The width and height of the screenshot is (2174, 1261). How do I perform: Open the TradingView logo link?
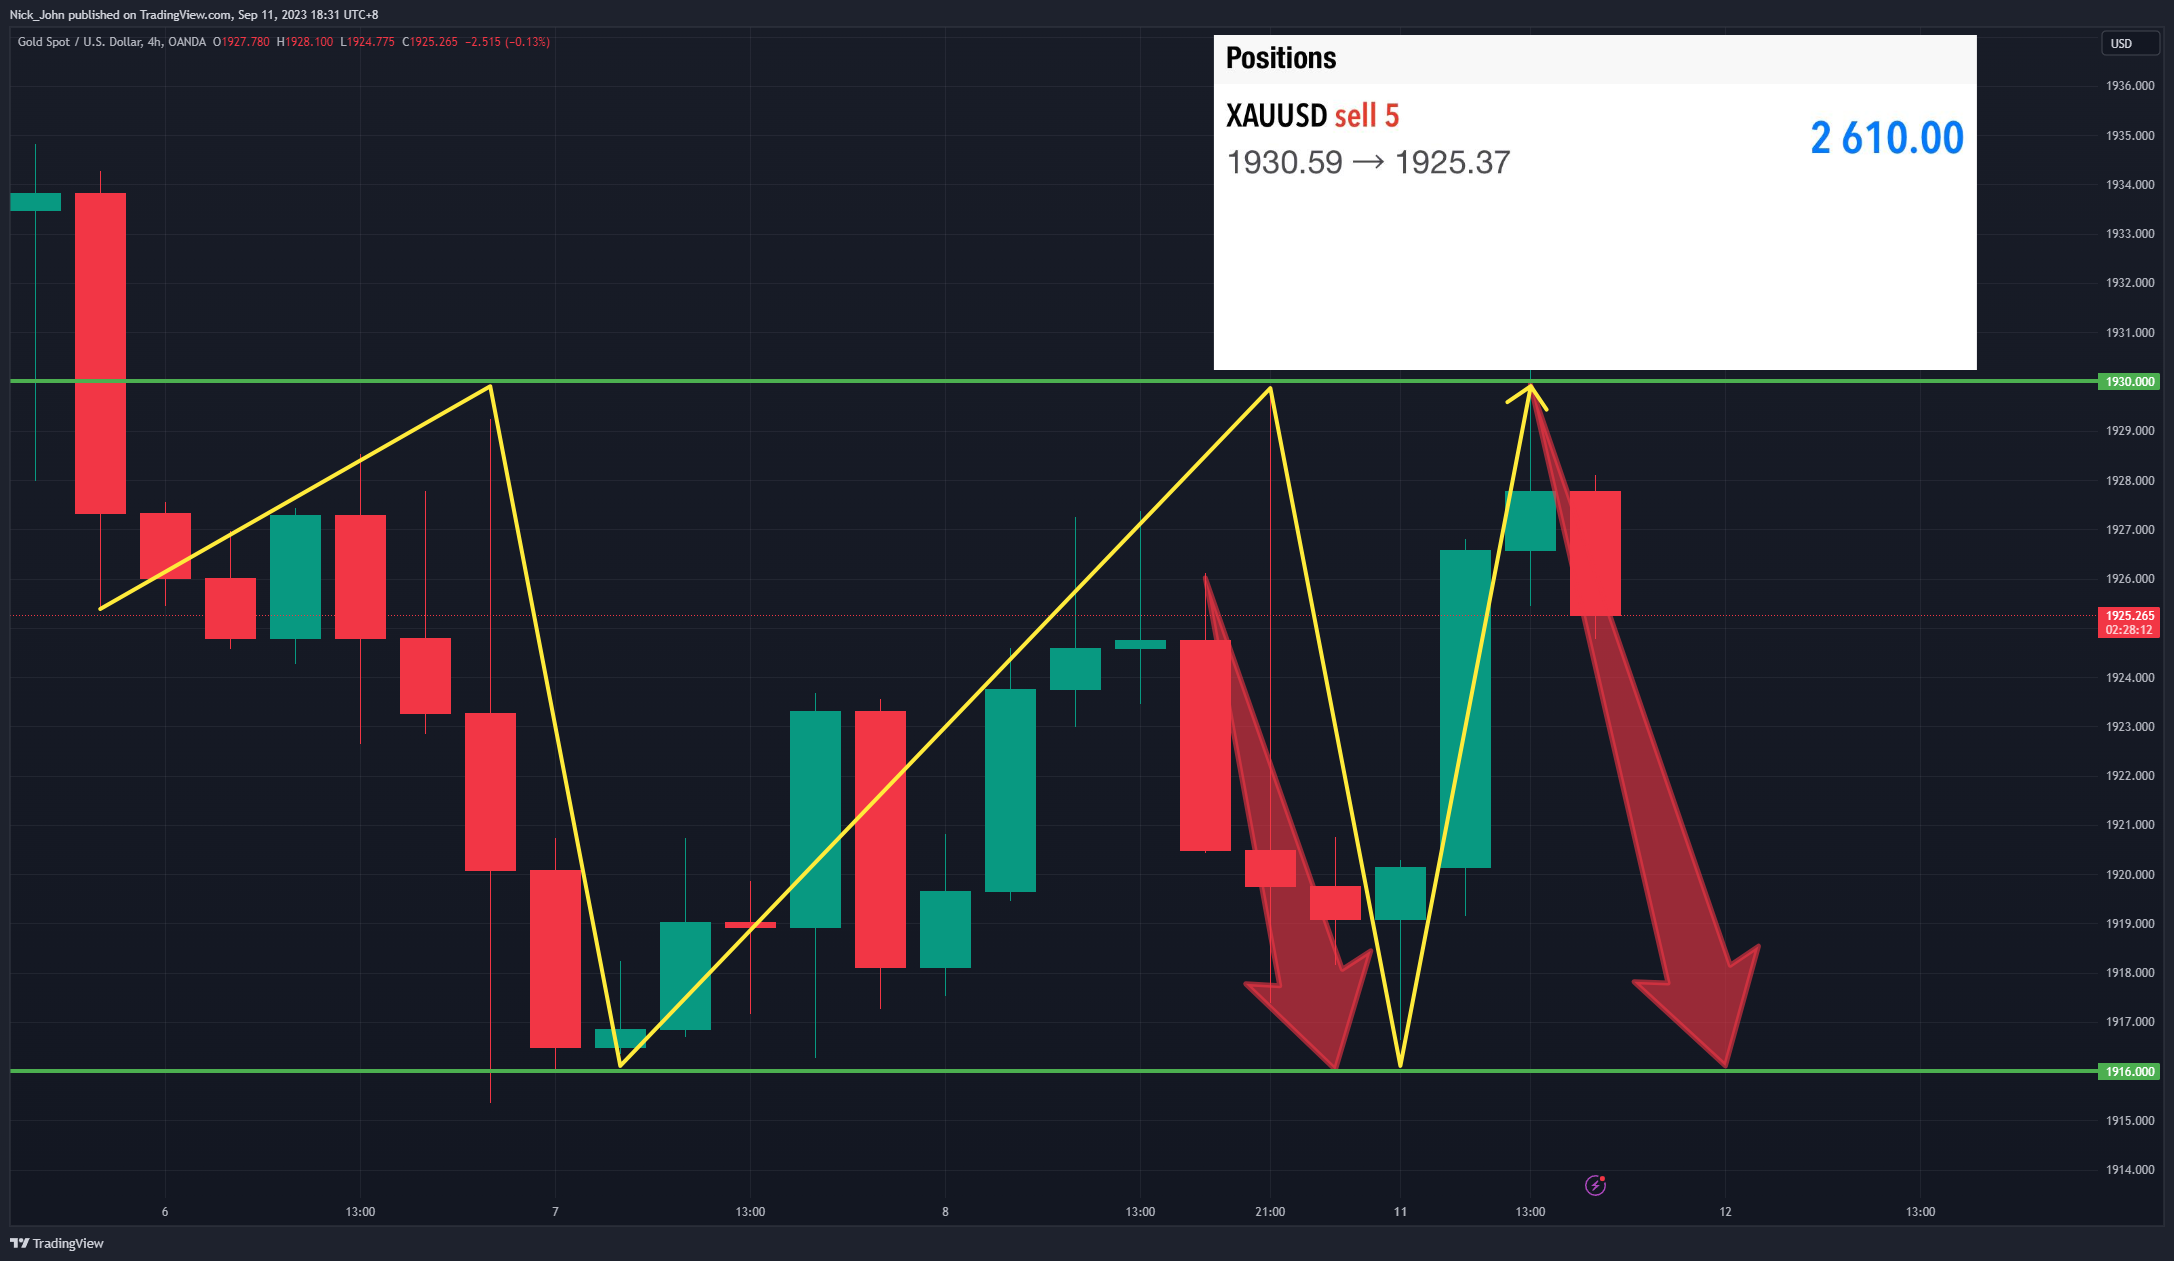(57, 1243)
